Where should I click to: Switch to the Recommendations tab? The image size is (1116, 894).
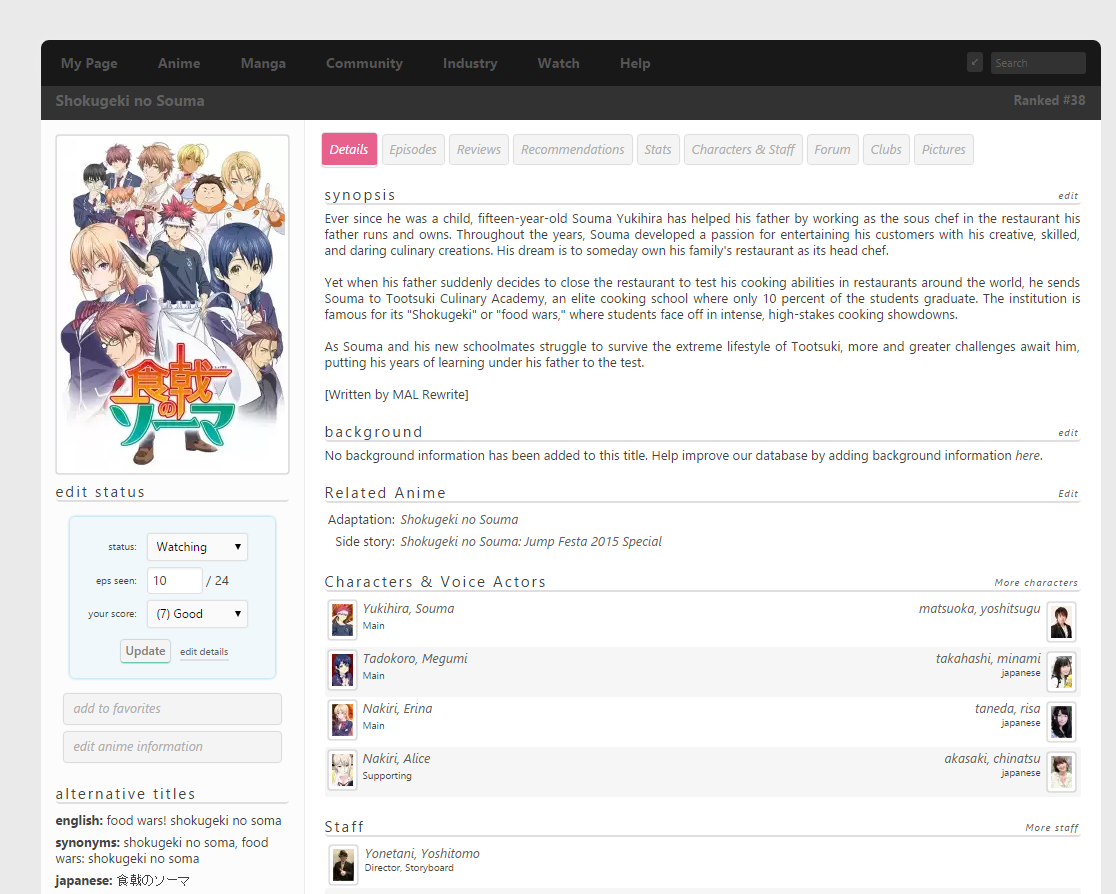click(572, 149)
